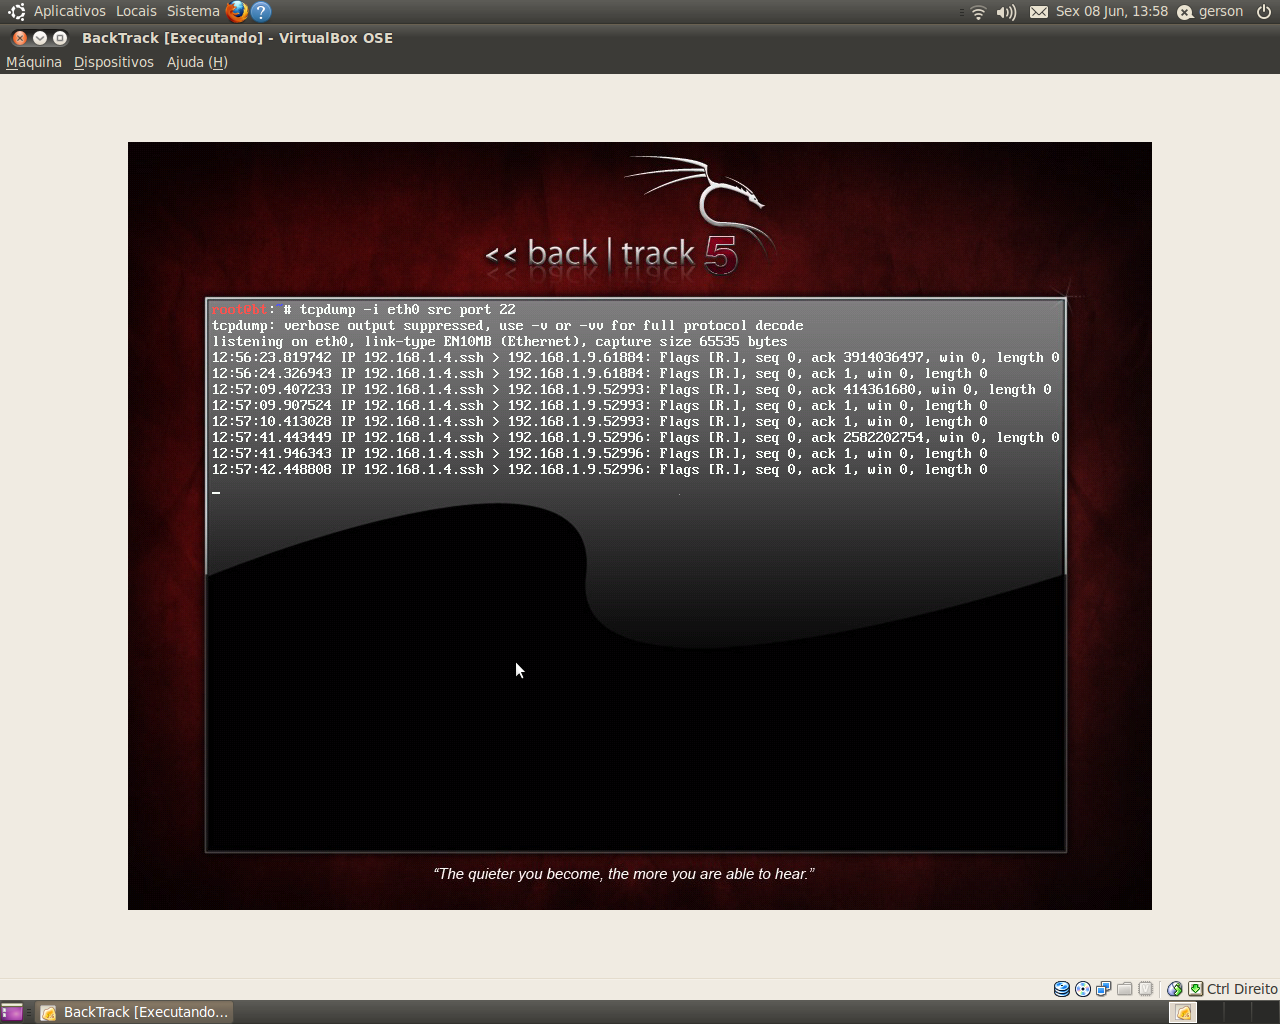Launch Firefox from the top panel
Viewport: 1280px width, 1024px height.
point(237,11)
